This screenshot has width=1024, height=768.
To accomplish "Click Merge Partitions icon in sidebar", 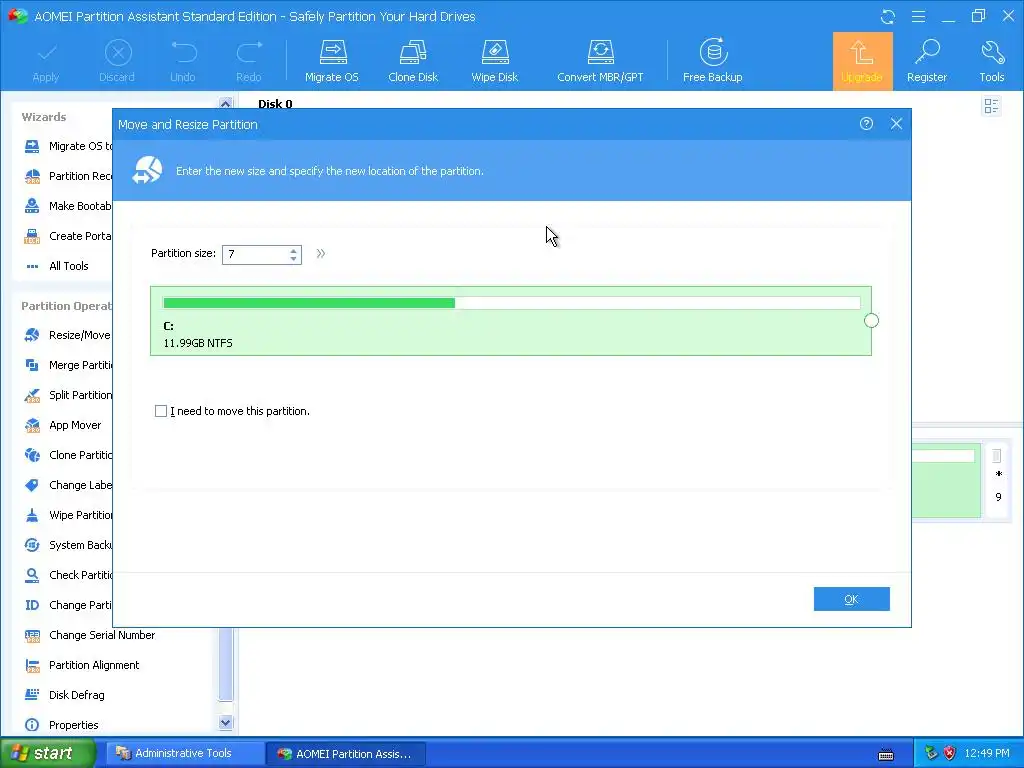I will click(x=32, y=365).
